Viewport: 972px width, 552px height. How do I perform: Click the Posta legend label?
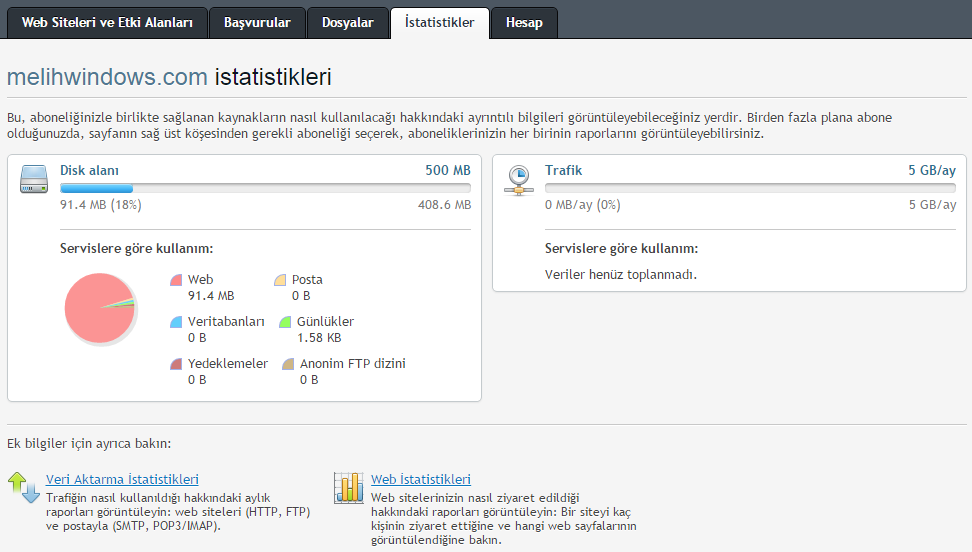(x=307, y=280)
